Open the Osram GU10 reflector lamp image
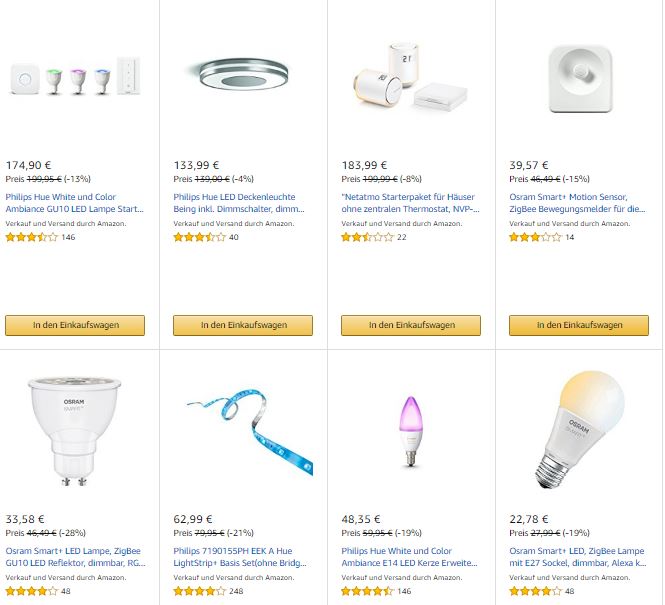 [75, 431]
